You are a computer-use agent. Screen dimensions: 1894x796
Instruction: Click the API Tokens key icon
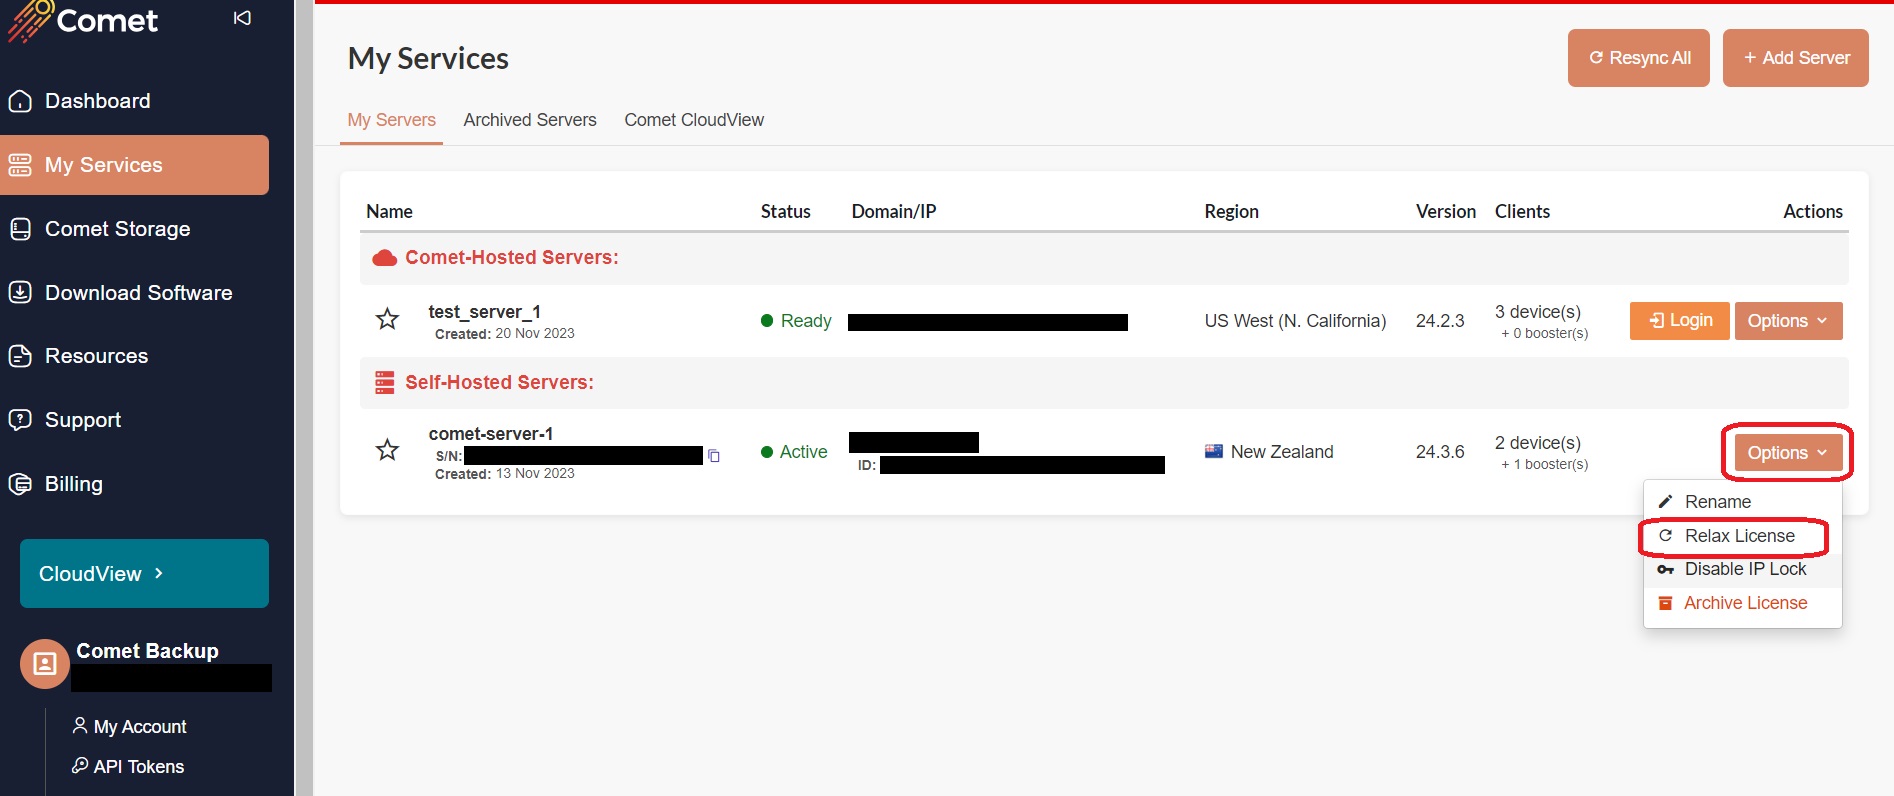(x=80, y=765)
